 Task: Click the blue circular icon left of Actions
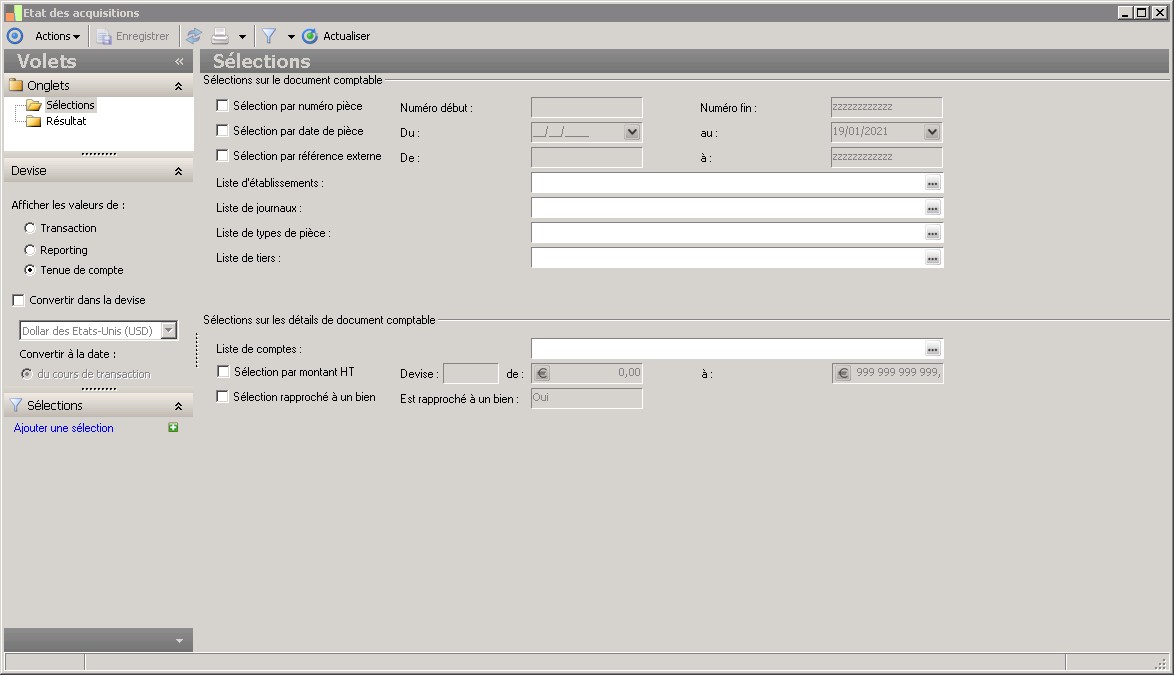pyautogui.click(x=14, y=36)
